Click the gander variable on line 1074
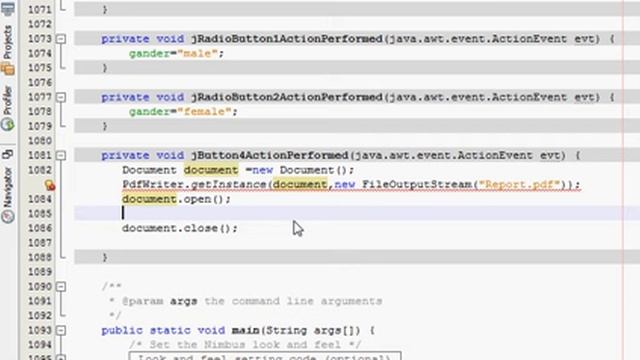 [x=149, y=53]
